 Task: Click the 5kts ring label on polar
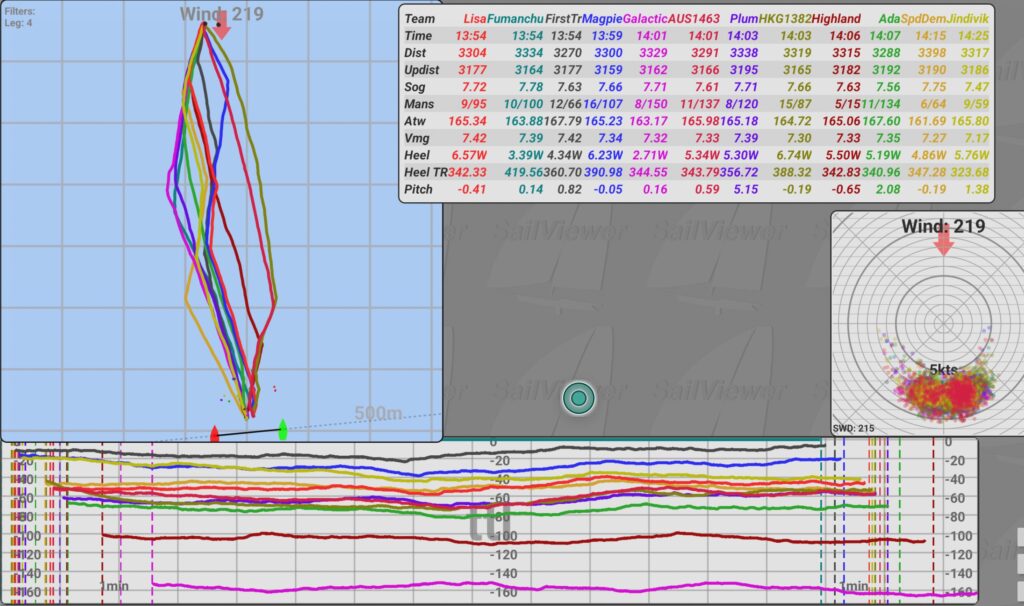[943, 370]
